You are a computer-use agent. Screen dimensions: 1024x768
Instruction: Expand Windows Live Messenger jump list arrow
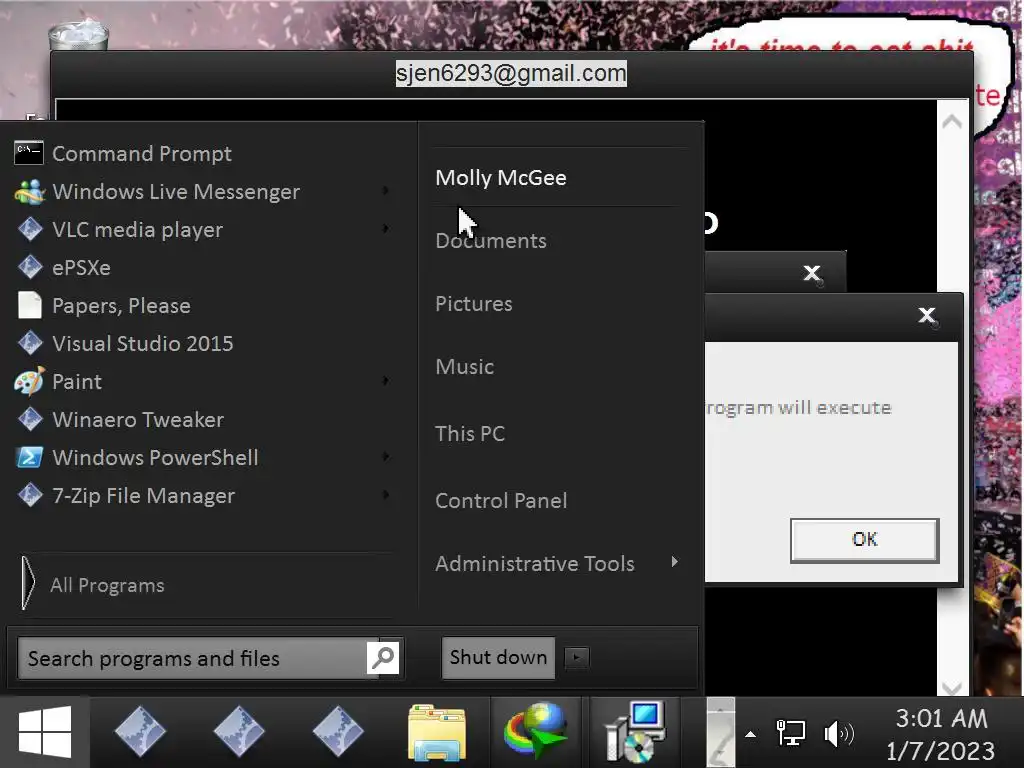click(x=385, y=191)
